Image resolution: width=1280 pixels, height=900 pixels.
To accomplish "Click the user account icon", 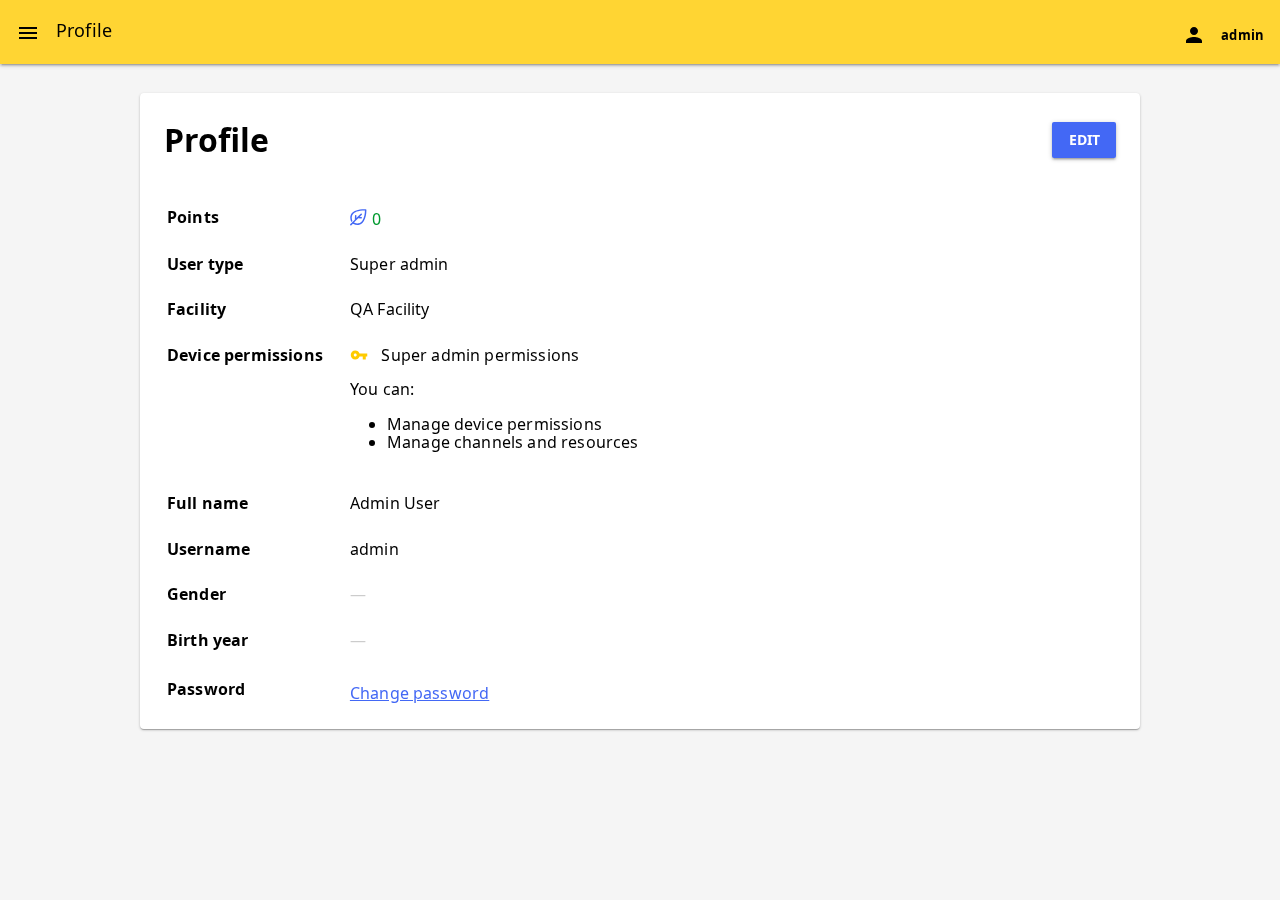I will coord(1194,35).
